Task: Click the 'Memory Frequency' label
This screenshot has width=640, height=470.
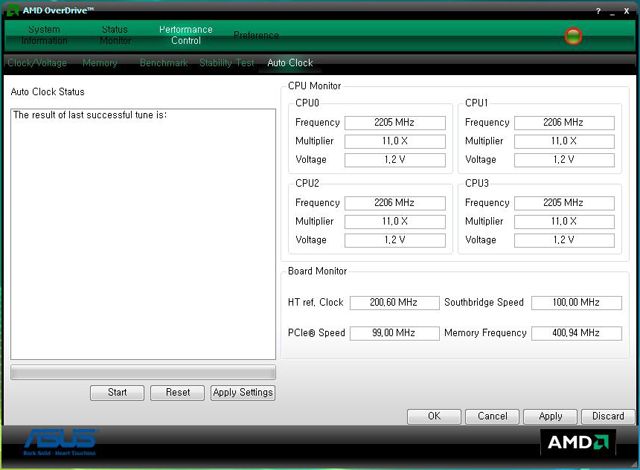Action: 485,333
